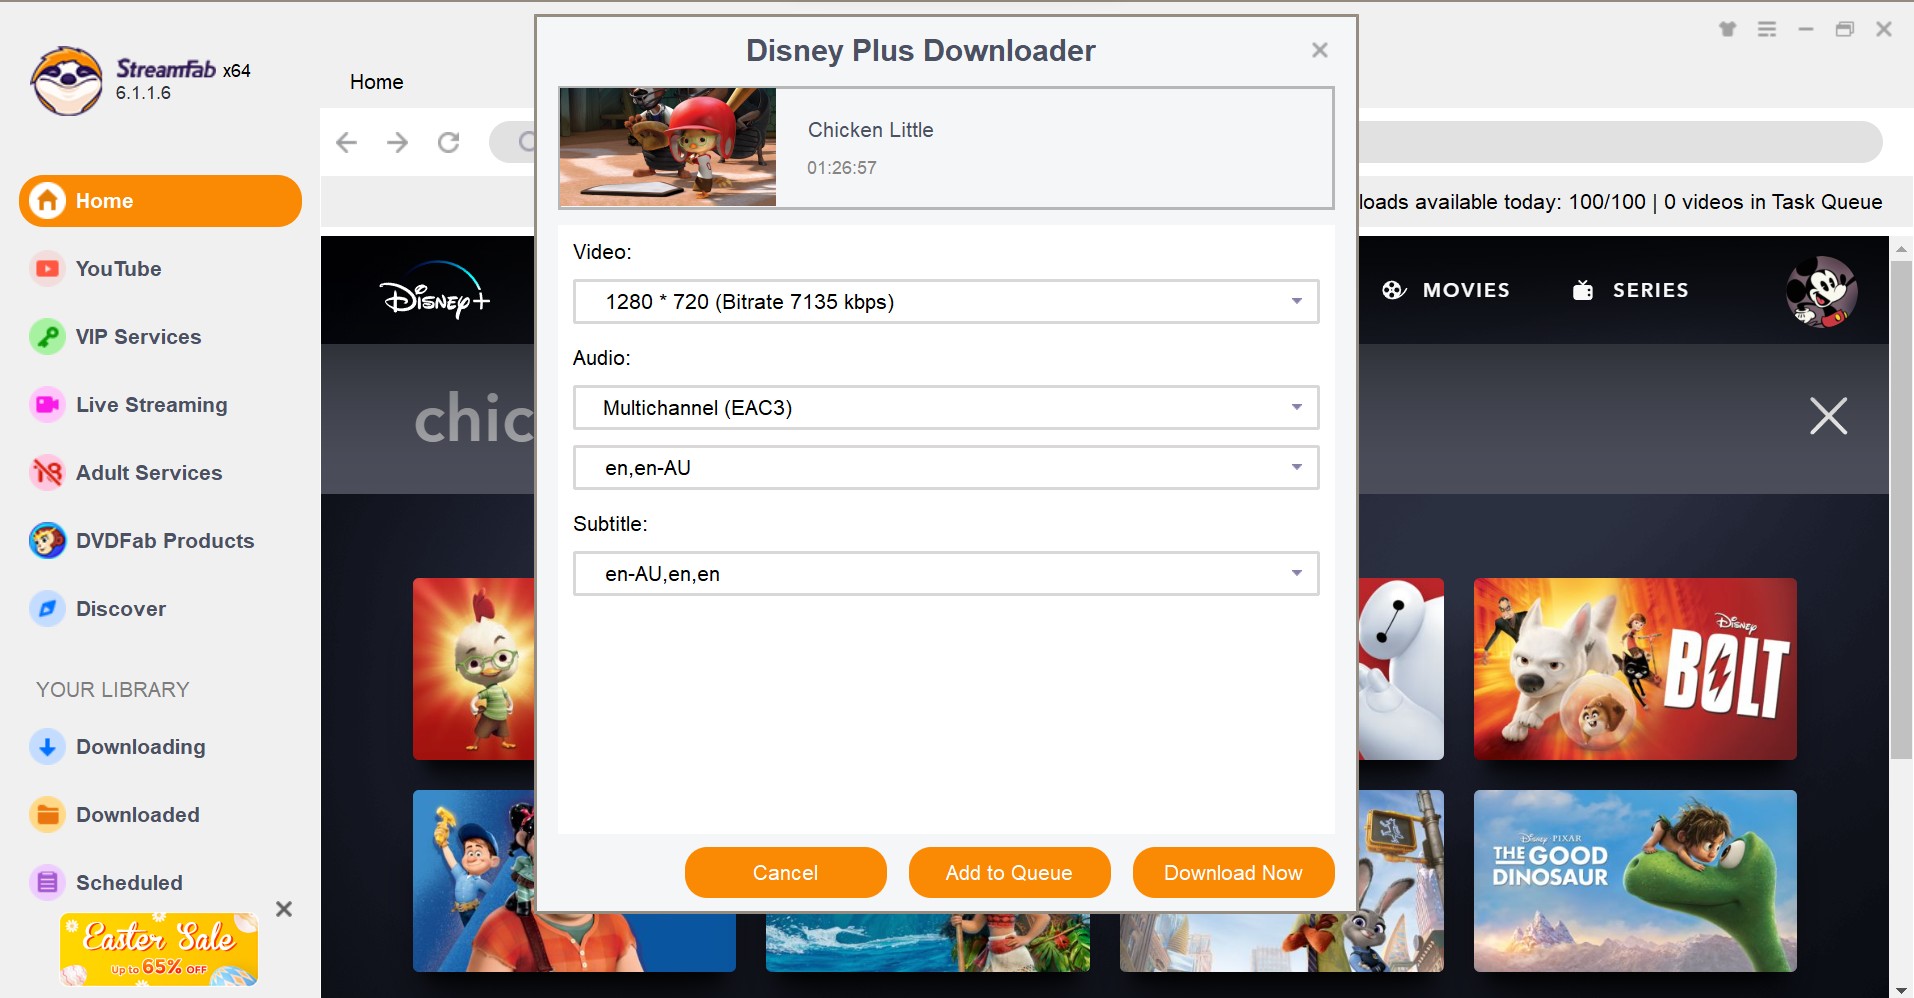Open the Zootopia movie poster
1914x998 pixels.
[1401, 881]
